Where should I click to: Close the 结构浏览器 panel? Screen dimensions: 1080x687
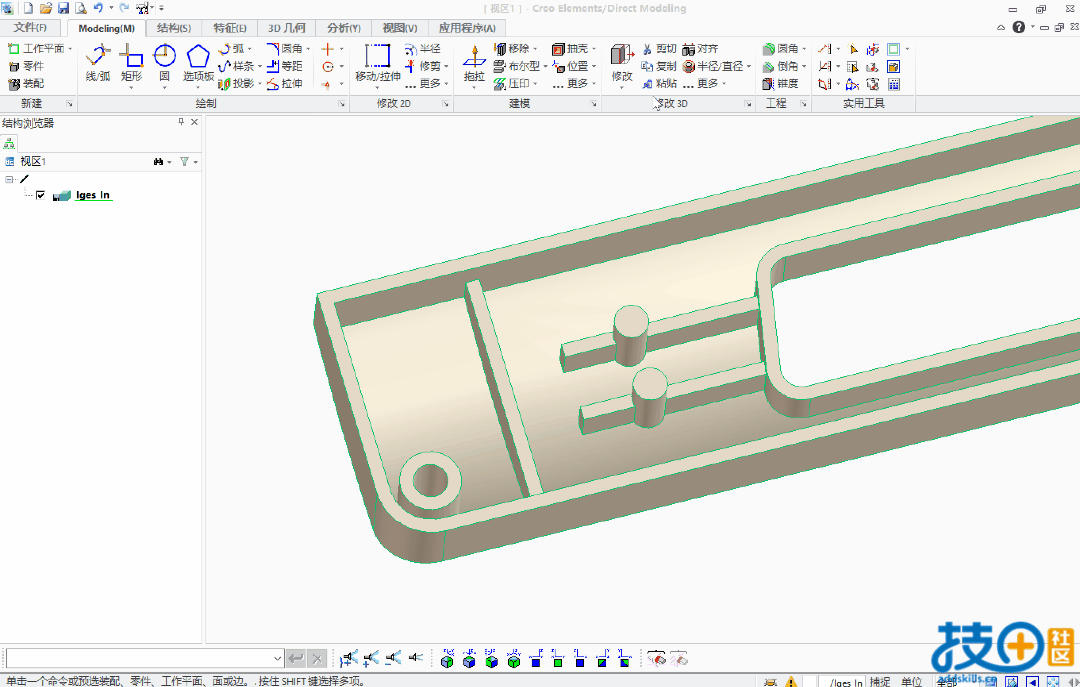[194, 122]
